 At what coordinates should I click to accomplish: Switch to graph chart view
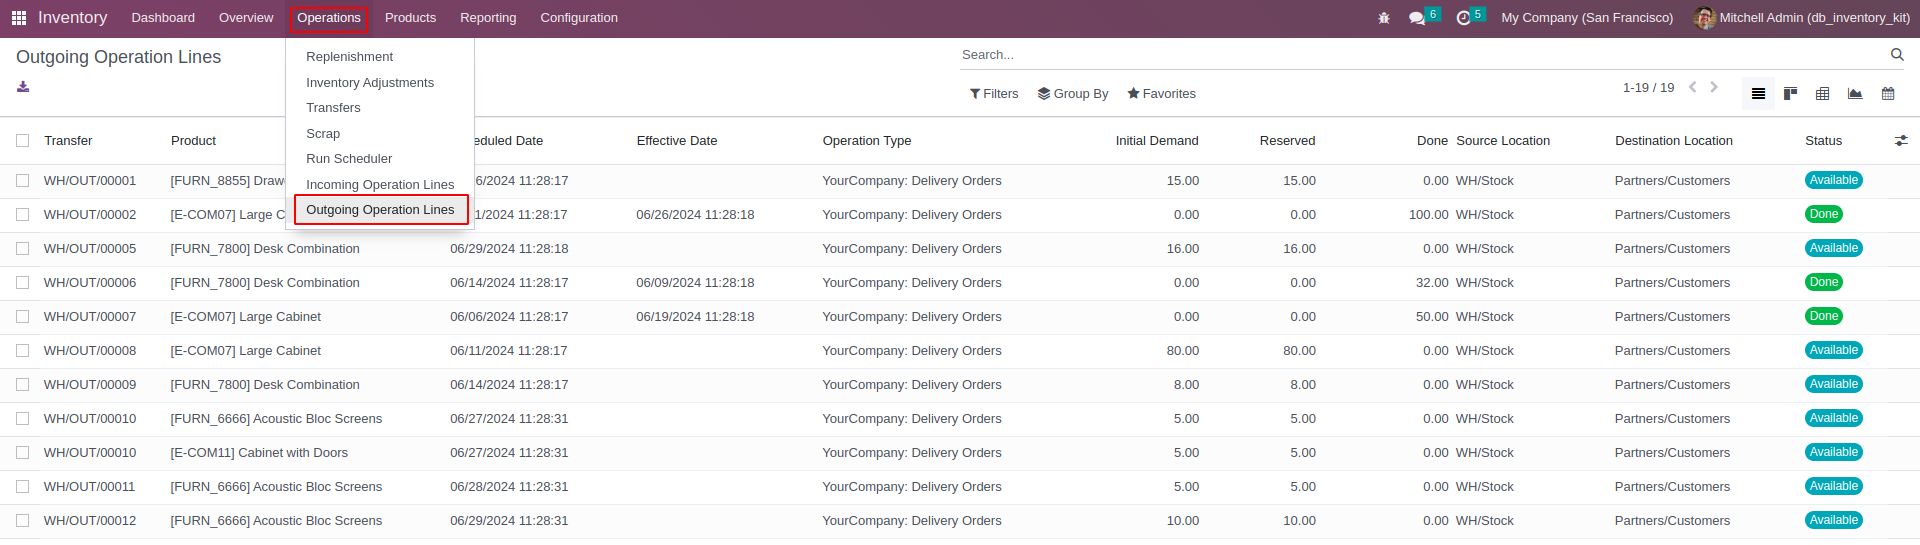click(1855, 94)
